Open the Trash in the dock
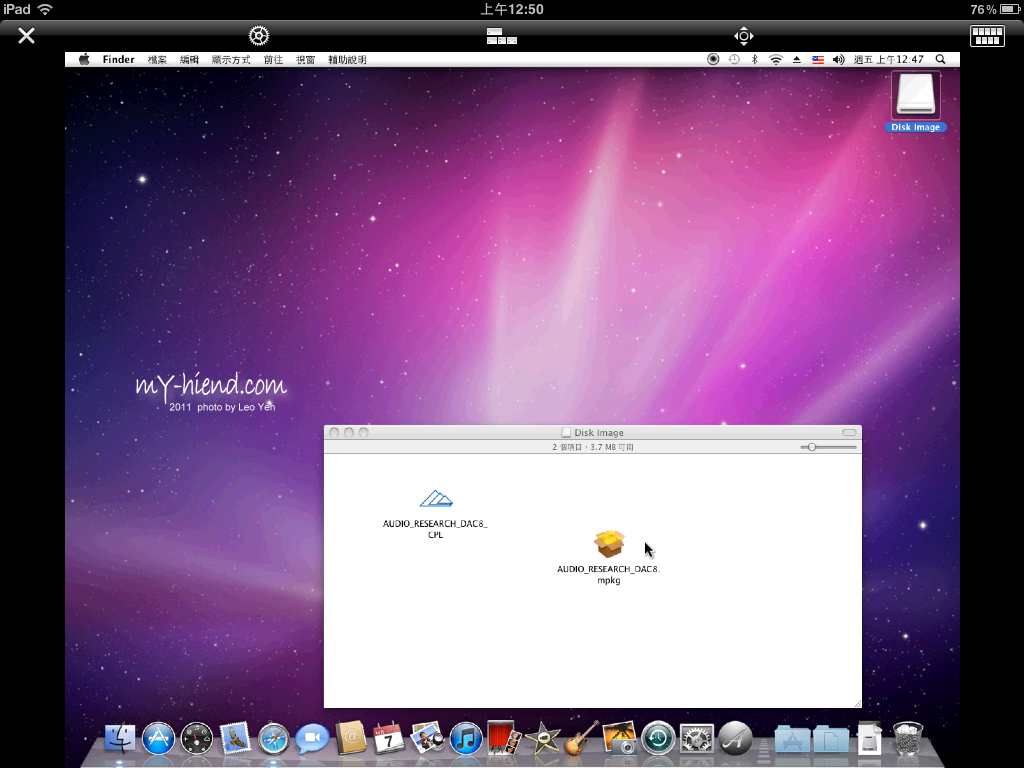 click(908, 739)
